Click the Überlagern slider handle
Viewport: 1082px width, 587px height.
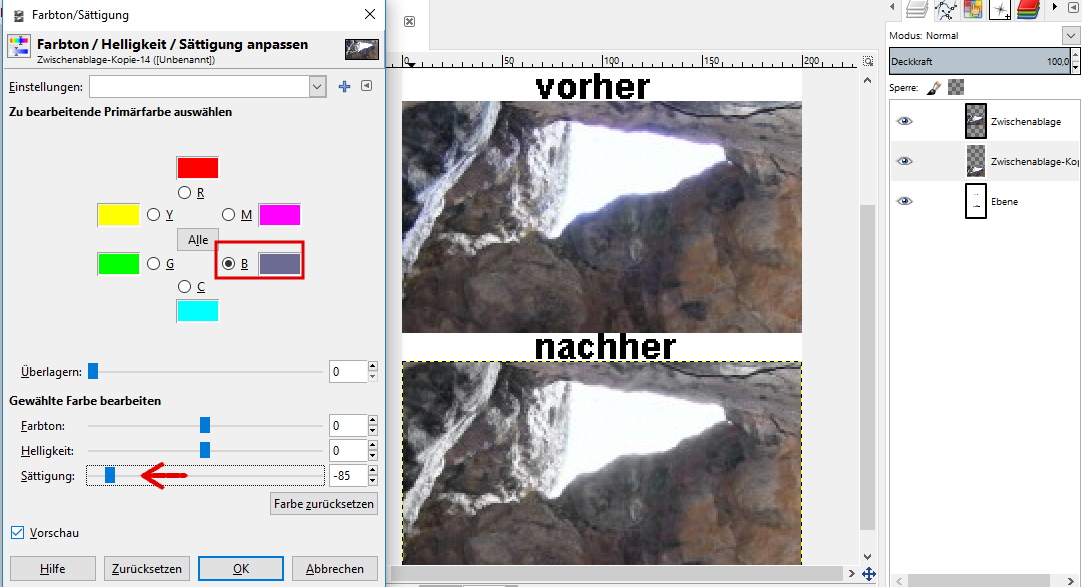(x=93, y=371)
